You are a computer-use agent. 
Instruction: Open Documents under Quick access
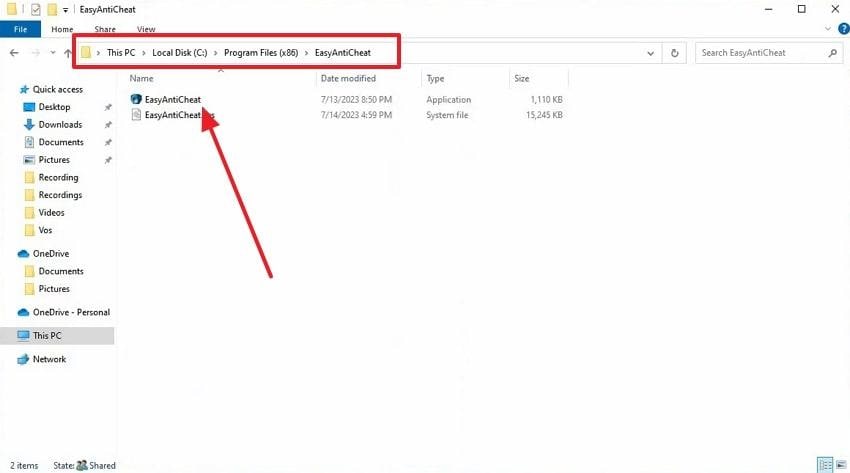pos(61,142)
